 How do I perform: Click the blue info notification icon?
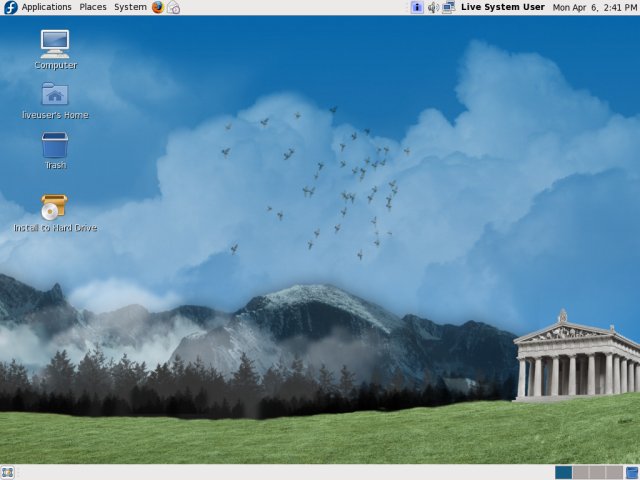click(417, 7)
